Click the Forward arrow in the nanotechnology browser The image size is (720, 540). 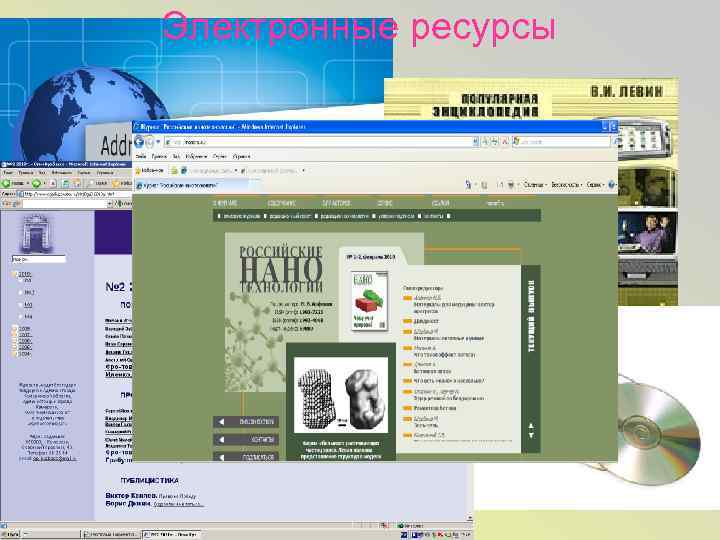[x=150, y=142]
